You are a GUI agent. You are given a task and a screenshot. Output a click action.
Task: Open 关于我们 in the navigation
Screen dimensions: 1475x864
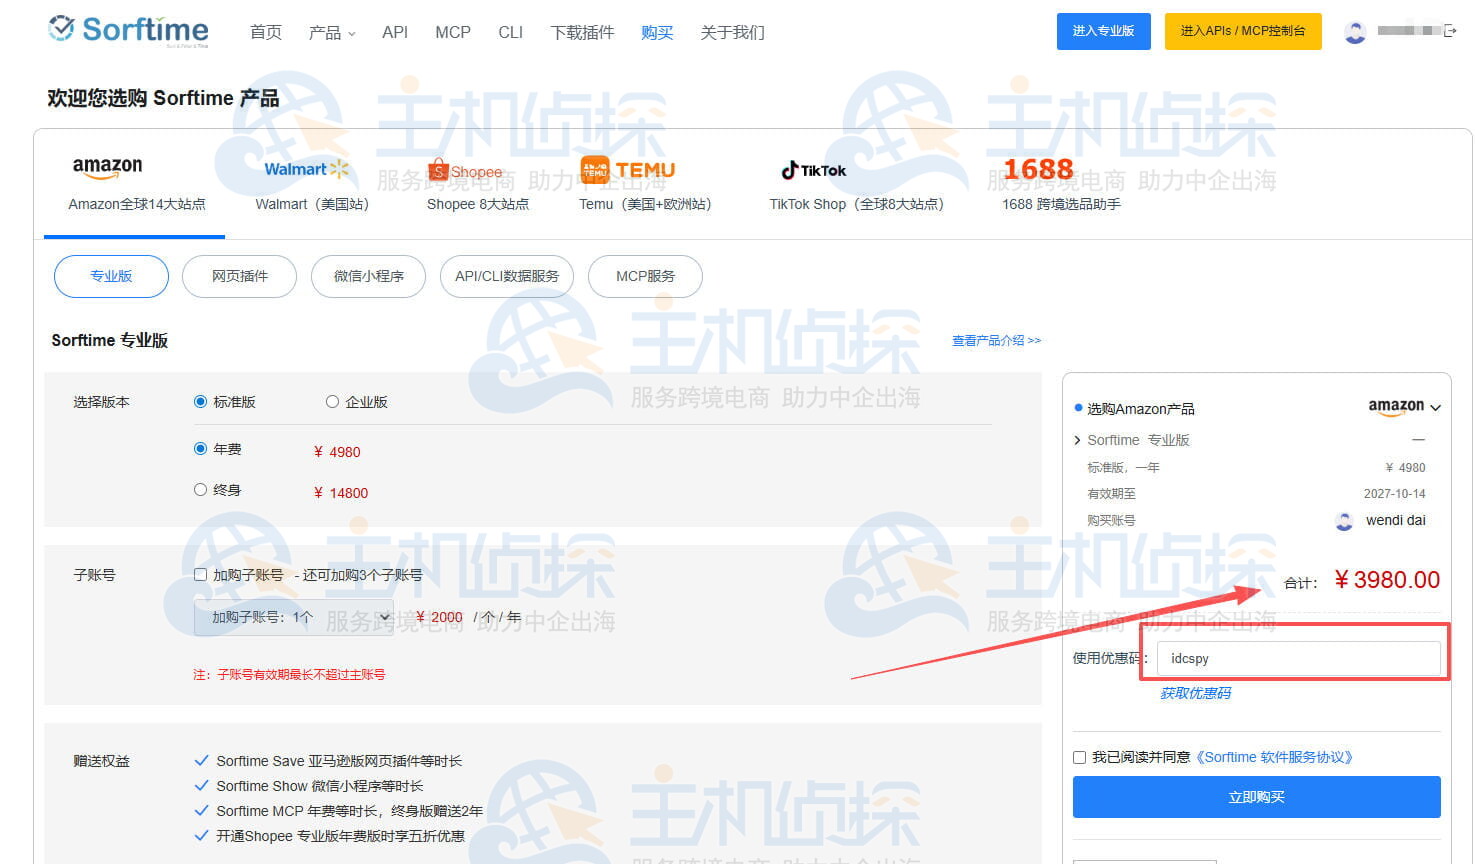[x=733, y=33]
